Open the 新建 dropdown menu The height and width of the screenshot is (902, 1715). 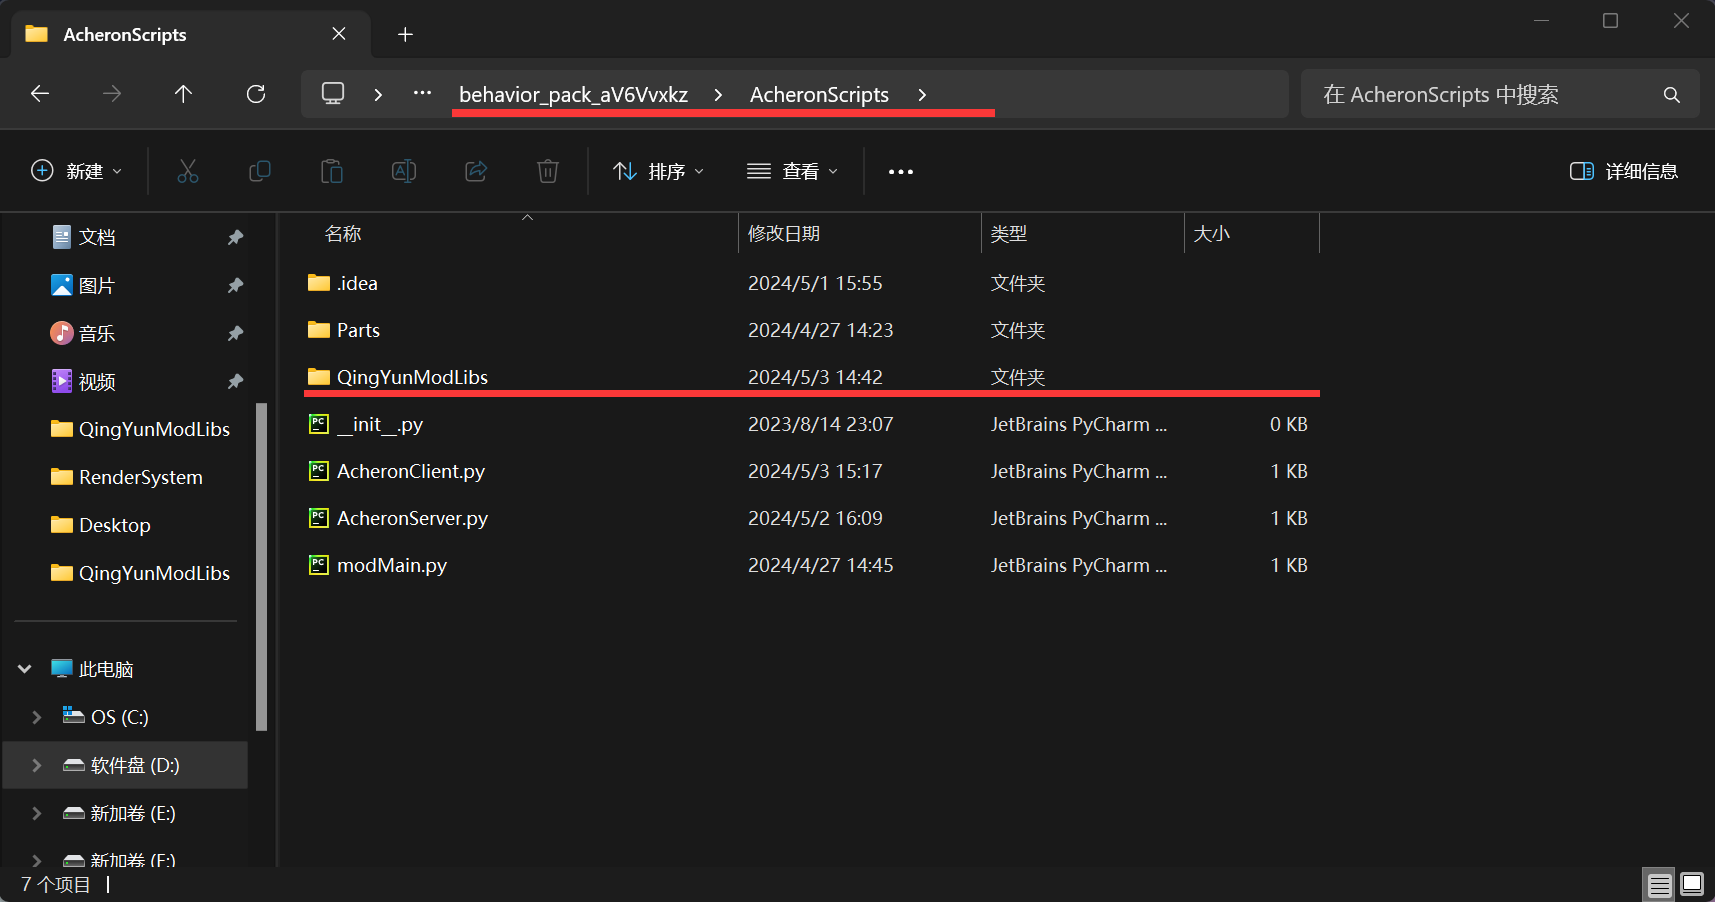(77, 171)
